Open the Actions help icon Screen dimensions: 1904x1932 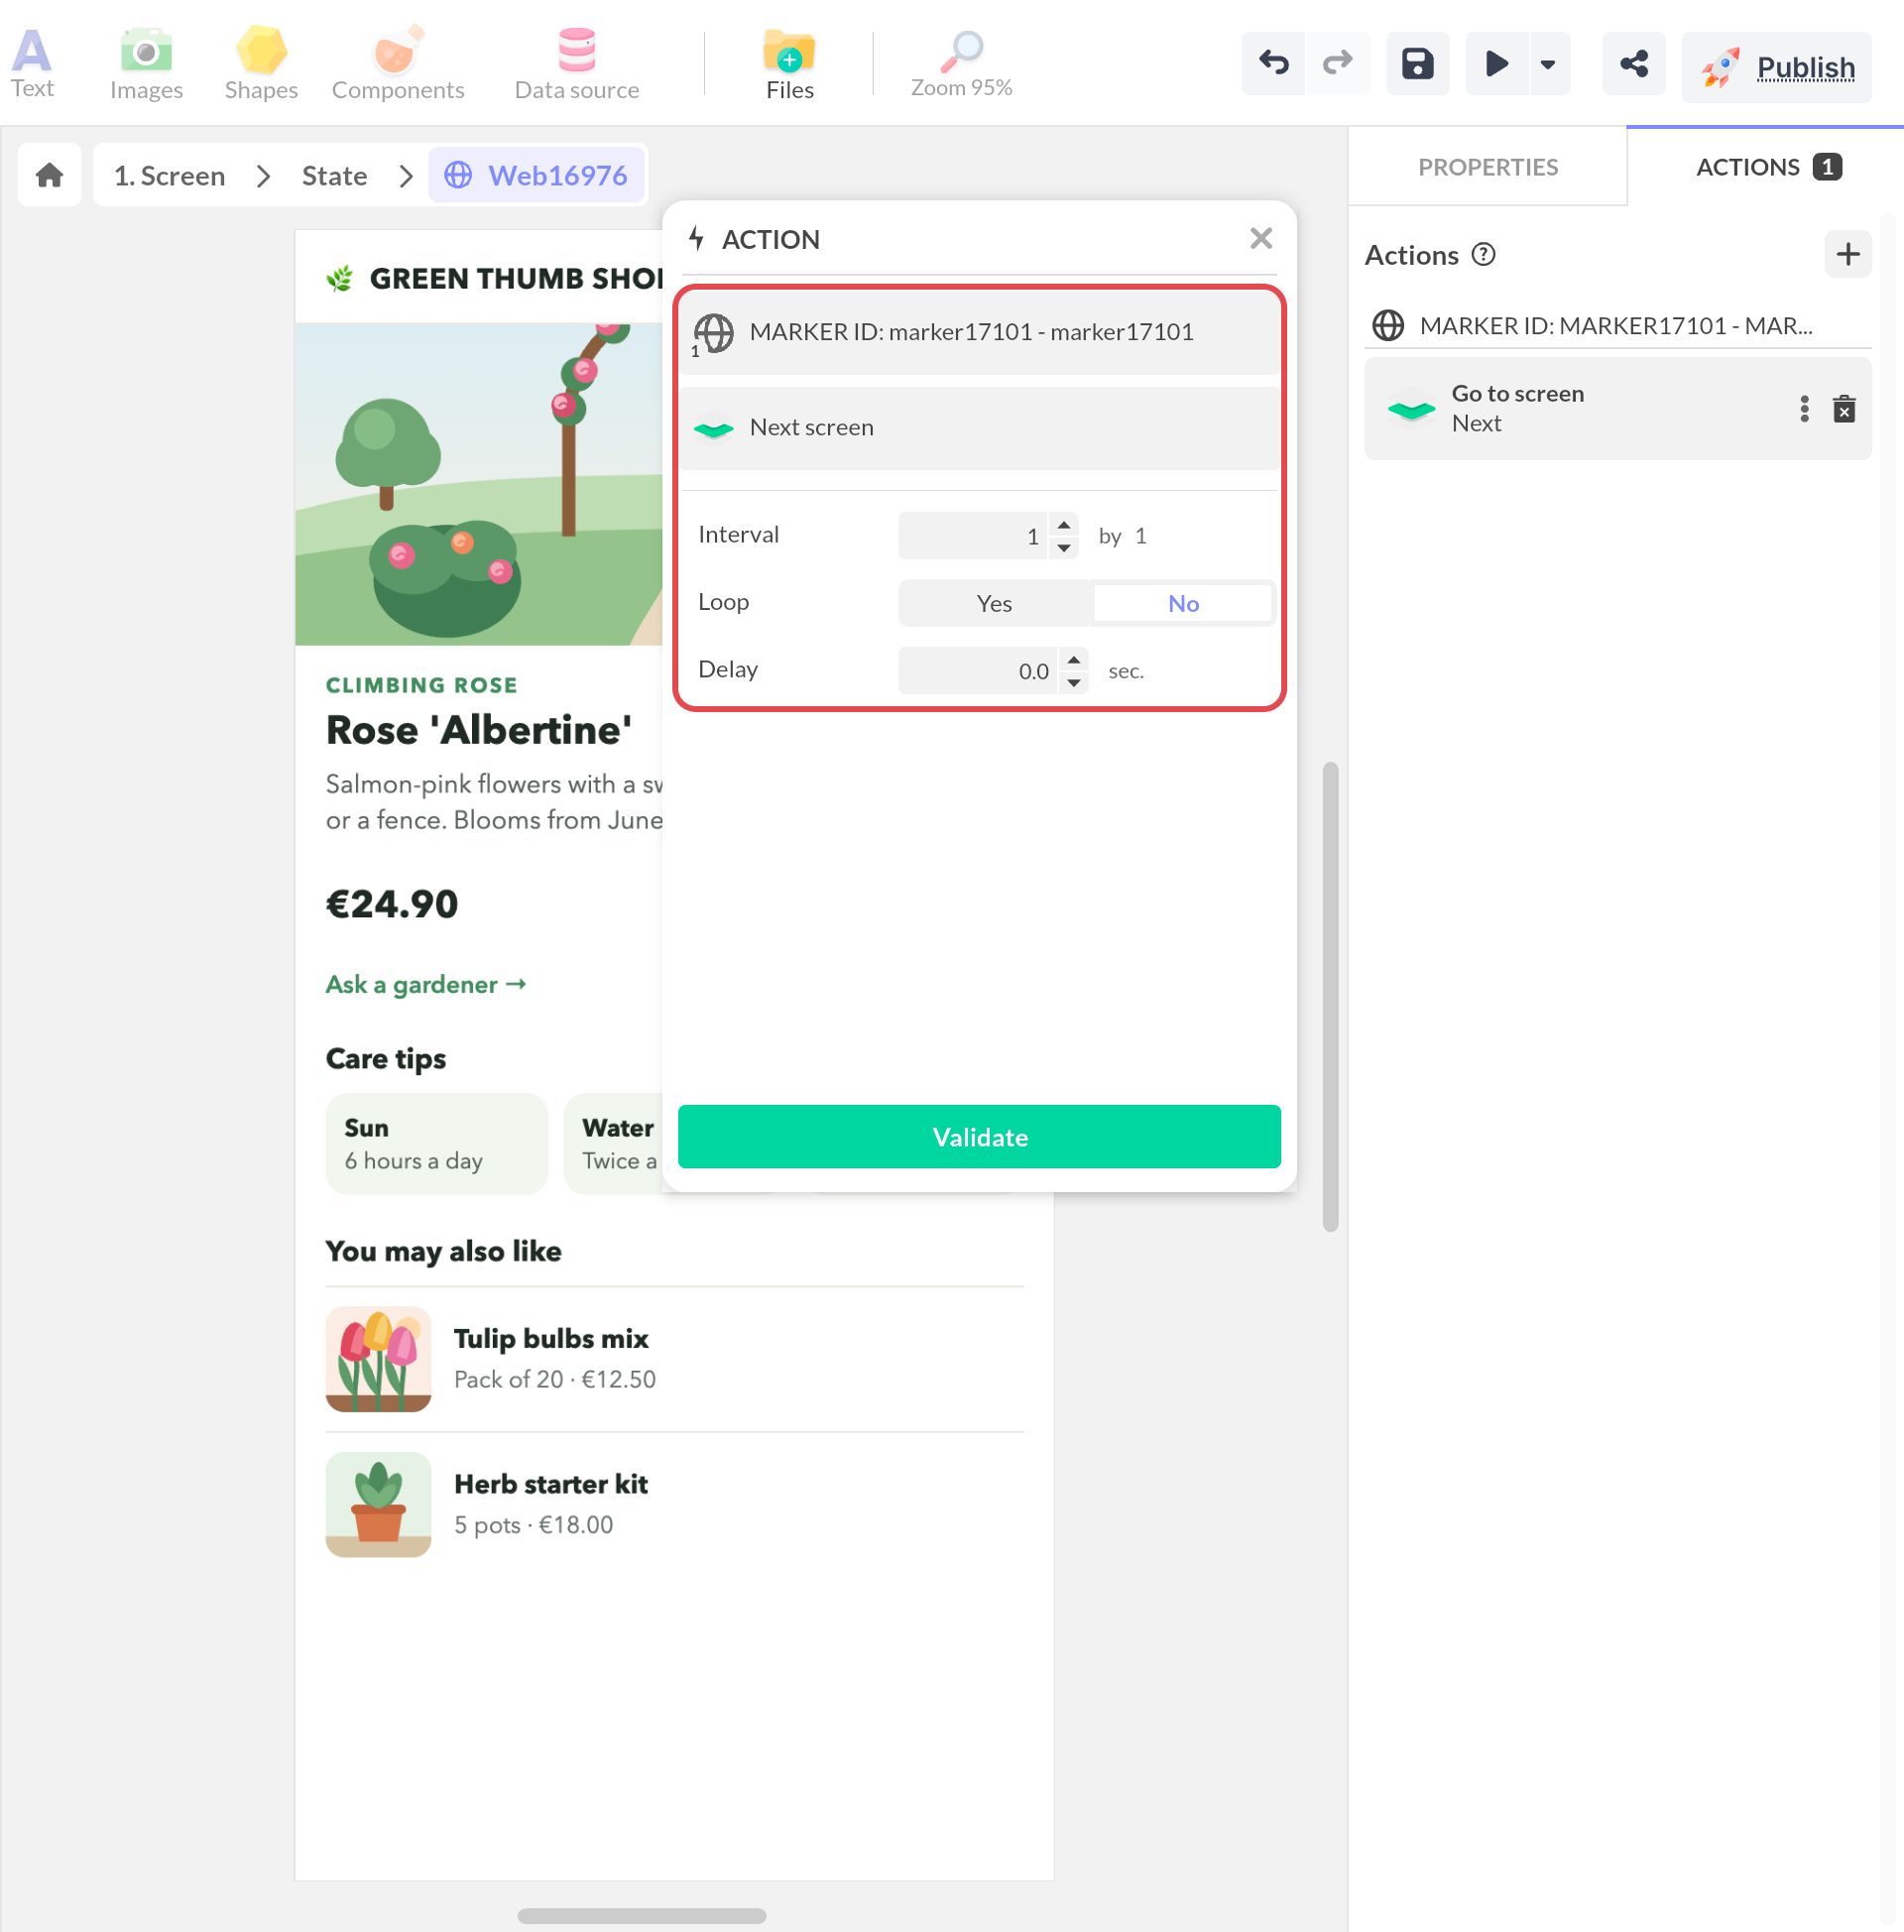point(1483,254)
